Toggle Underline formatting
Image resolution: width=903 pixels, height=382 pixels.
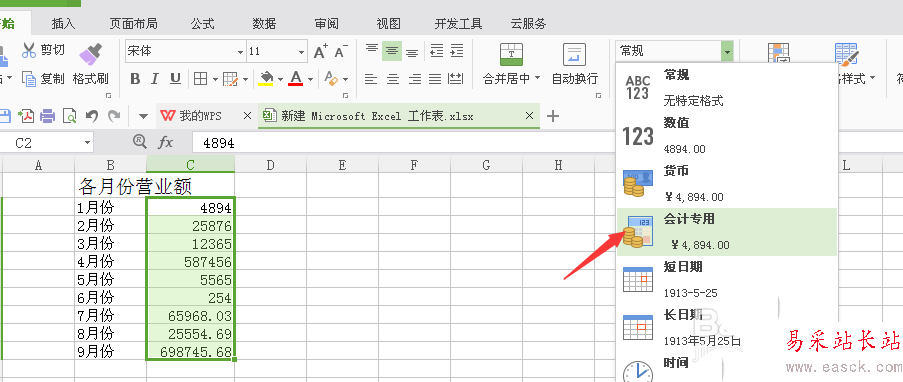[175, 79]
